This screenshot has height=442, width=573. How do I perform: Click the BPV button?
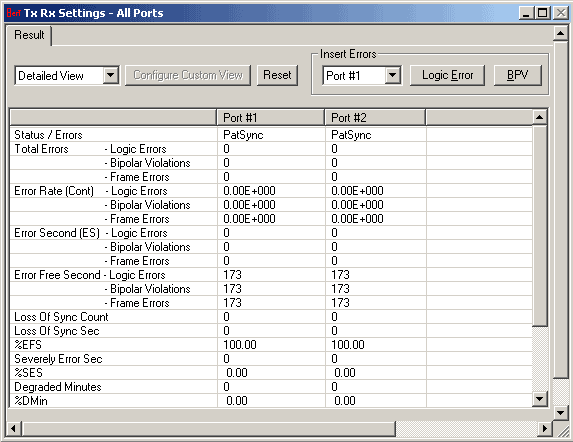tap(517, 75)
